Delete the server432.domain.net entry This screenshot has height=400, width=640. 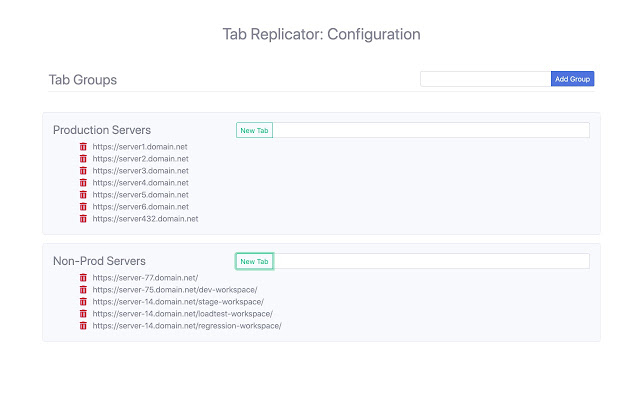(x=84, y=219)
